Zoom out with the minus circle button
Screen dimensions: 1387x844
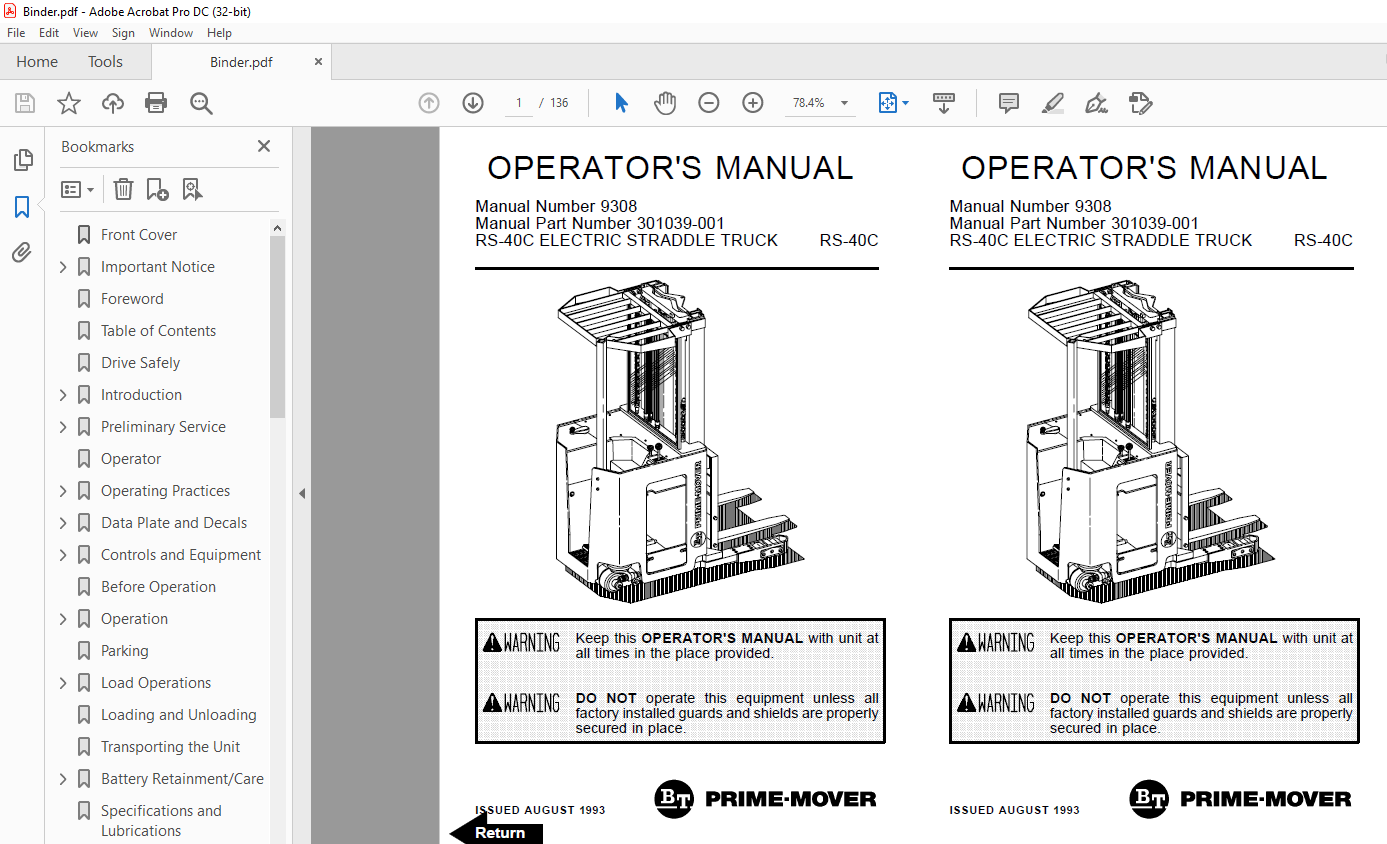click(x=709, y=103)
